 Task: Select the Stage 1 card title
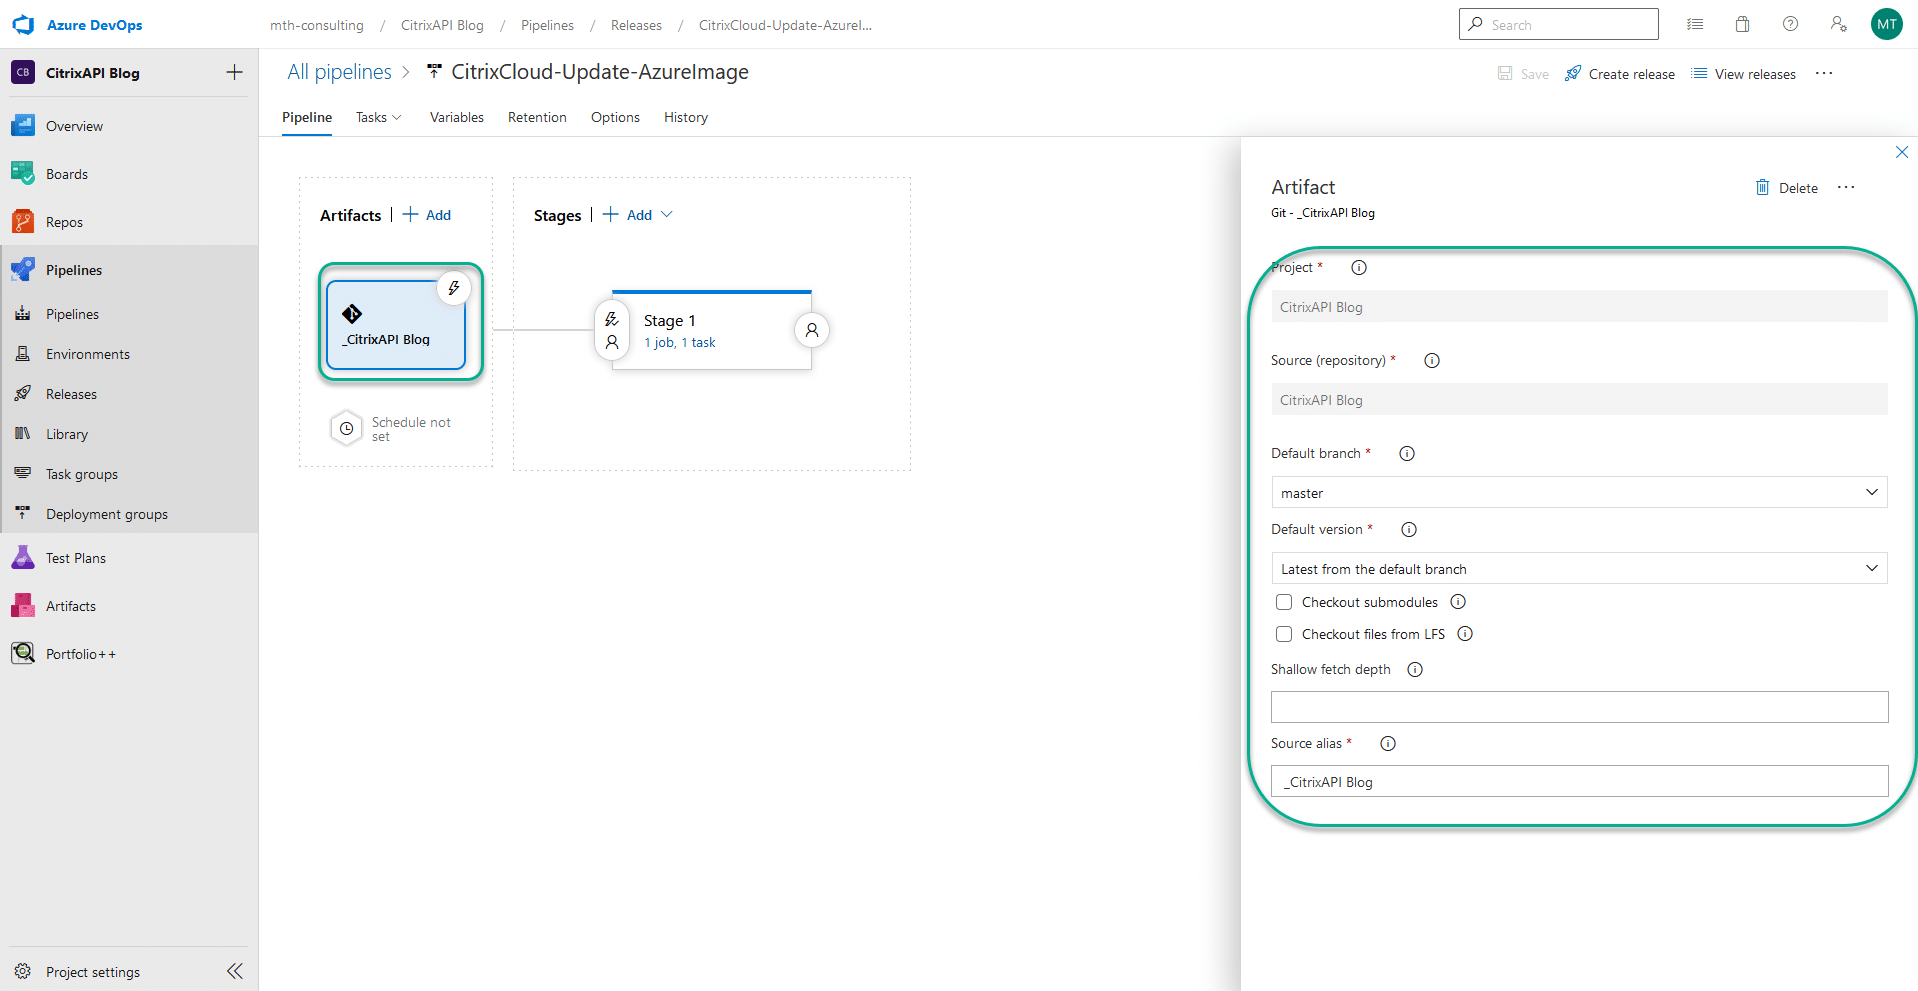[669, 320]
